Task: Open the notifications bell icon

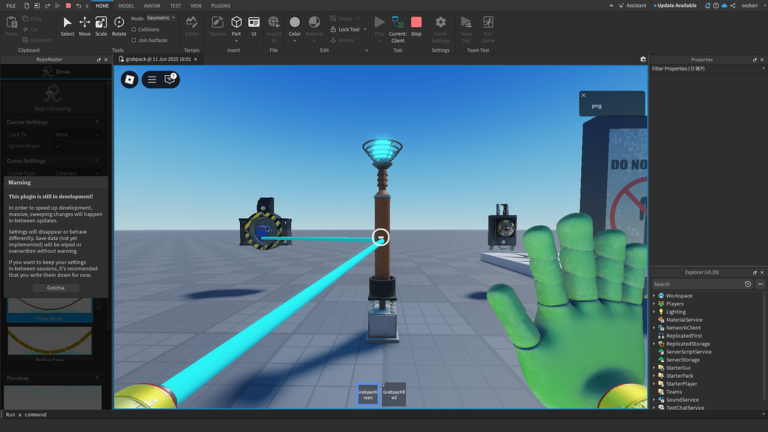Action: (x=707, y=5)
